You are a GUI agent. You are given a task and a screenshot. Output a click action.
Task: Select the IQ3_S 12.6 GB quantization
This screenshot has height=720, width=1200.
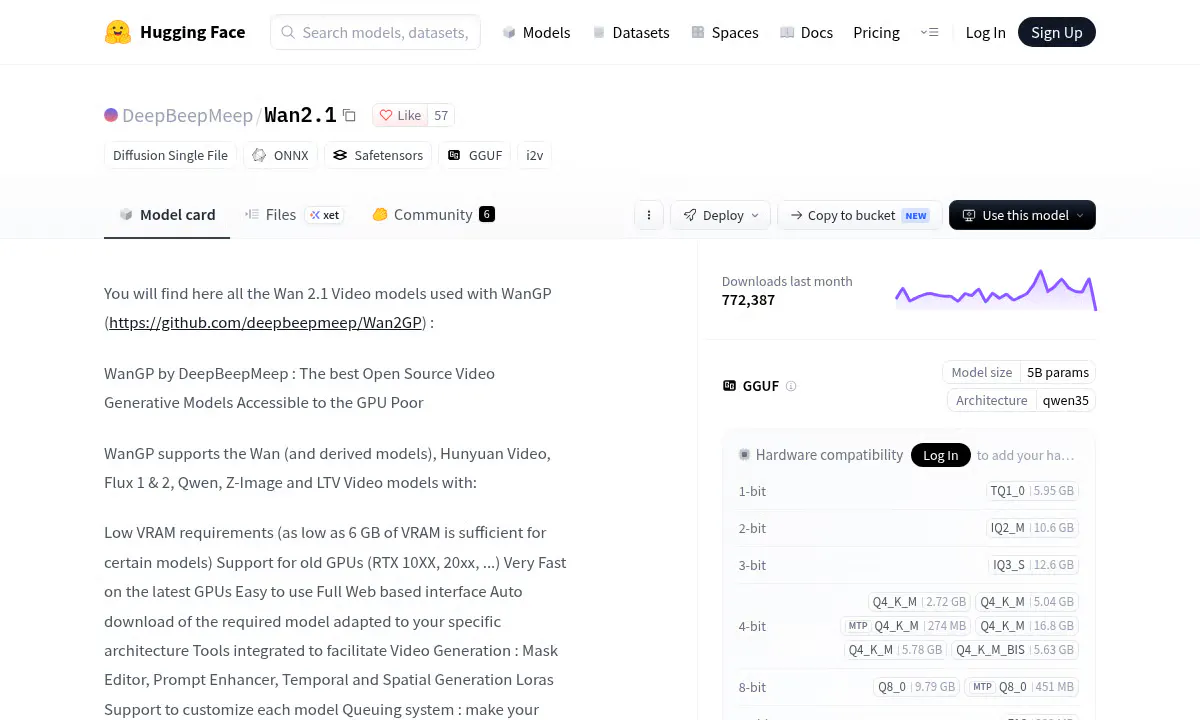click(1033, 565)
